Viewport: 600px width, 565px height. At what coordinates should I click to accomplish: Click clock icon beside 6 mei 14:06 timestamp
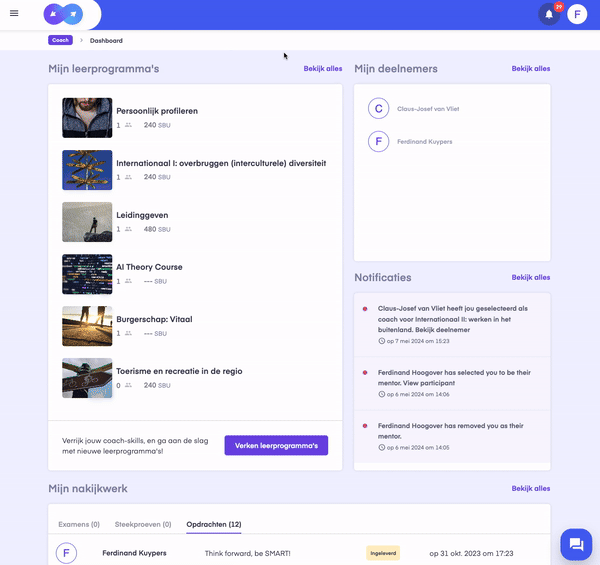click(382, 394)
